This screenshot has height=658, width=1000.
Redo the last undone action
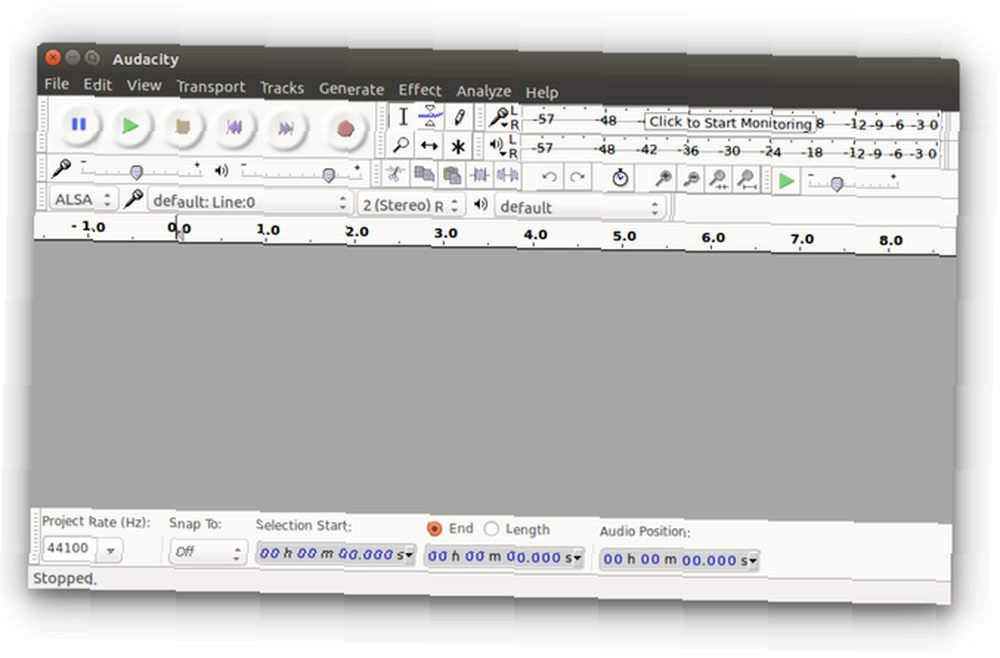click(x=577, y=177)
